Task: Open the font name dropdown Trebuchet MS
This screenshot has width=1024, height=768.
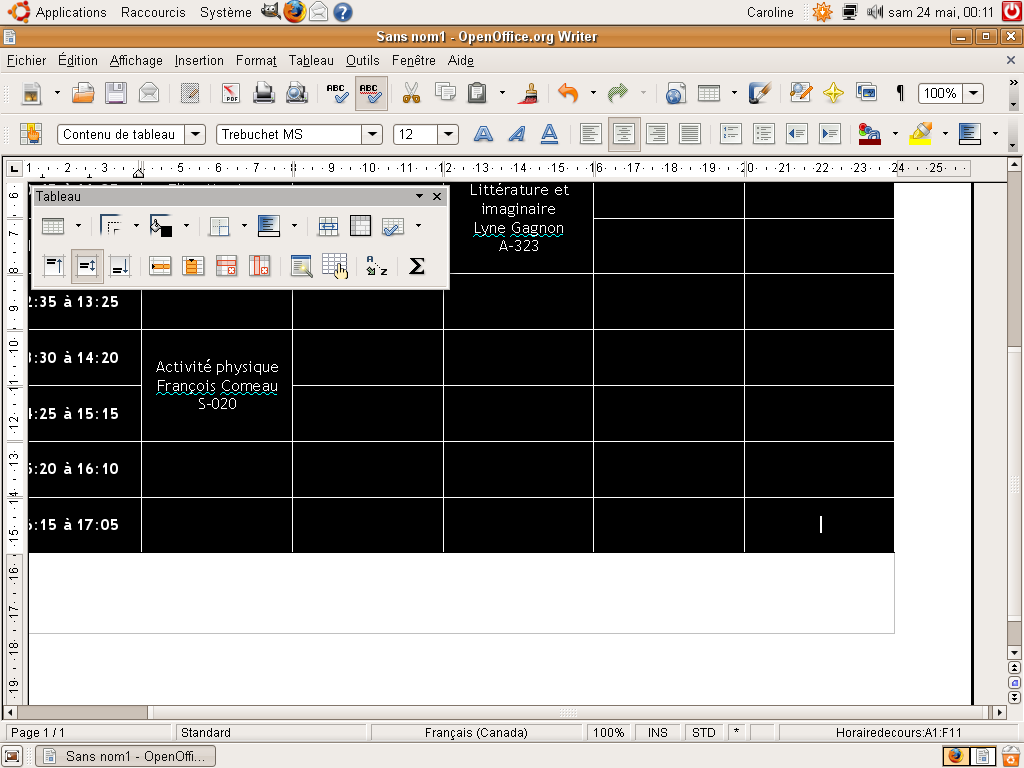Action: (x=372, y=134)
